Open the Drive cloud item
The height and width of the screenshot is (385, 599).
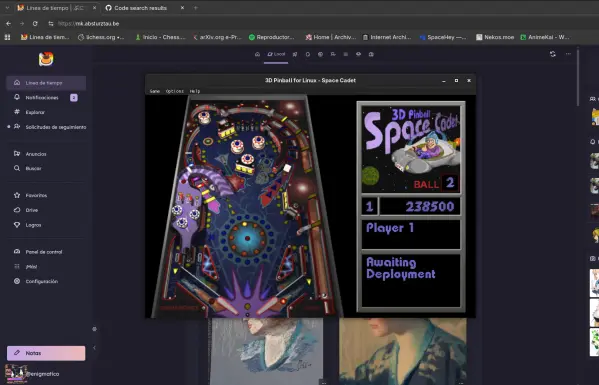[46, 210]
